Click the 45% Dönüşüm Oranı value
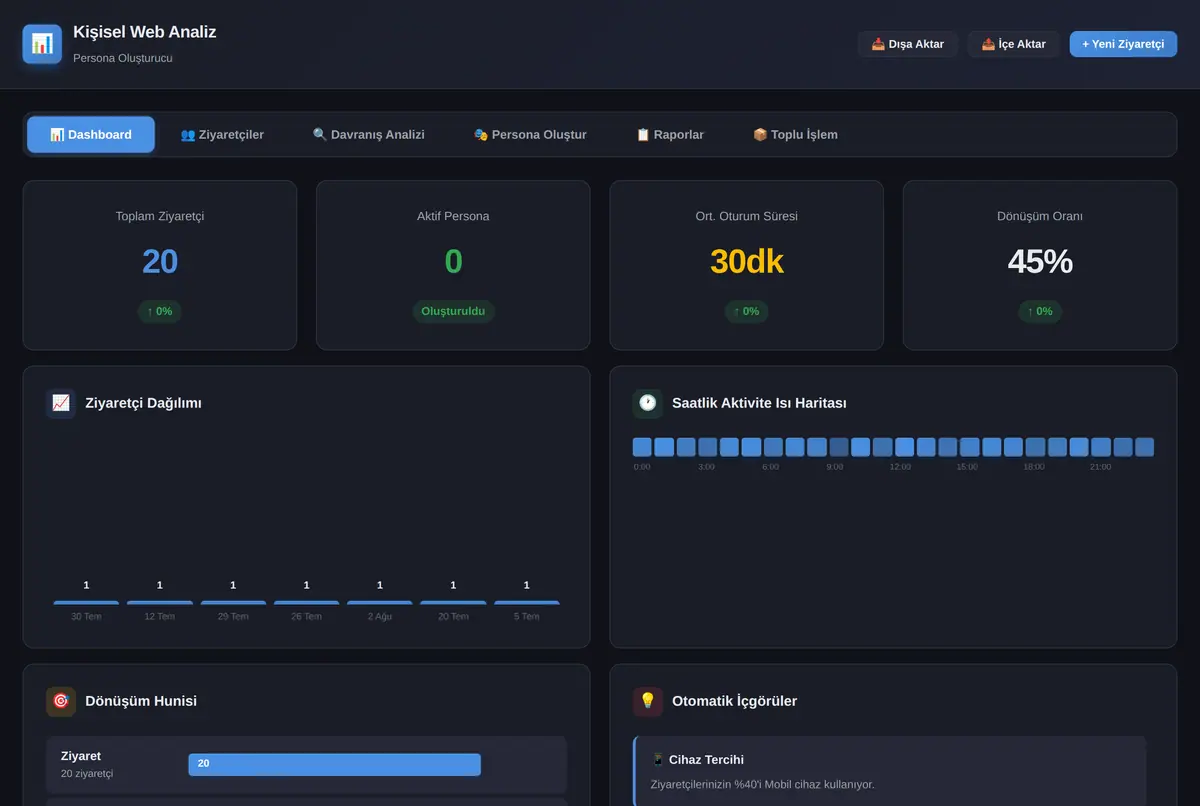Viewport: 1200px width, 806px height. click(x=1040, y=262)
